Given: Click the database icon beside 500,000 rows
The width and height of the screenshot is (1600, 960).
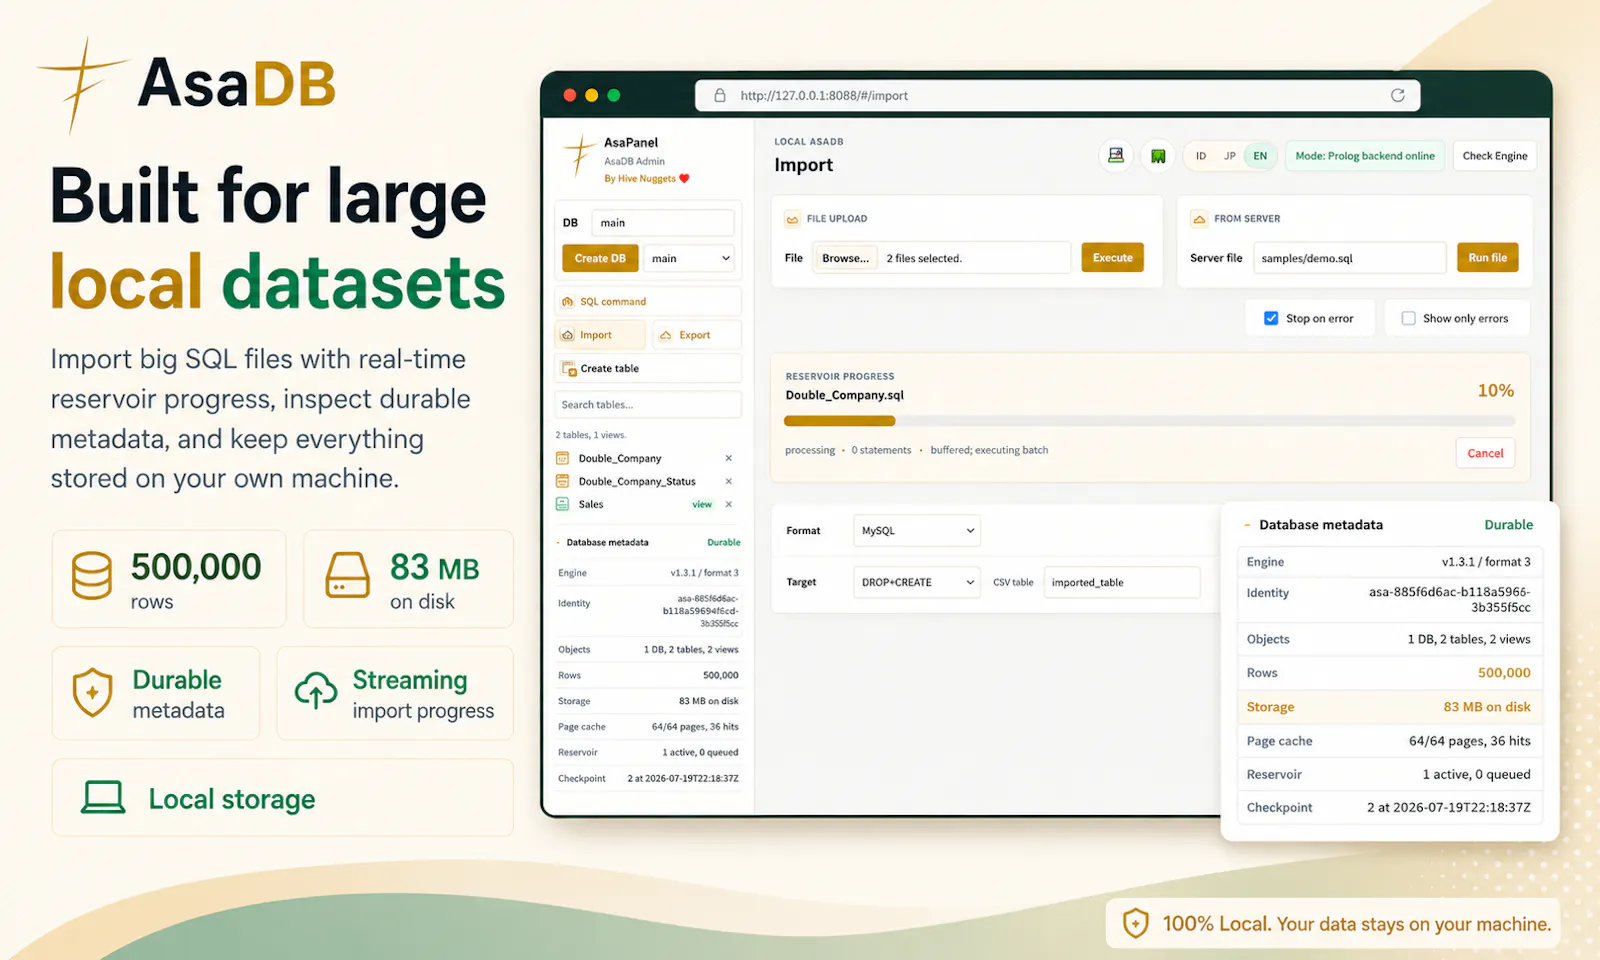Looking at the screenshot, I should 92,576.
